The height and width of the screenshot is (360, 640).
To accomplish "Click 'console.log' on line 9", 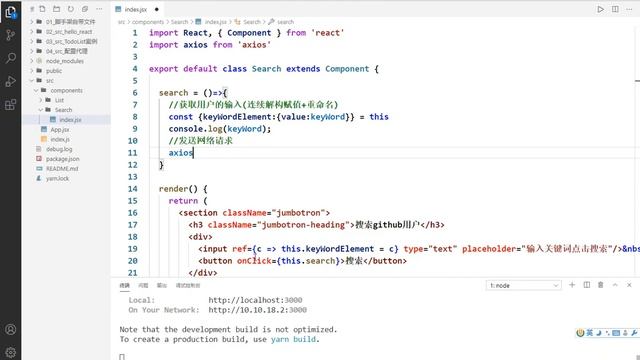I will coord(196,129).
